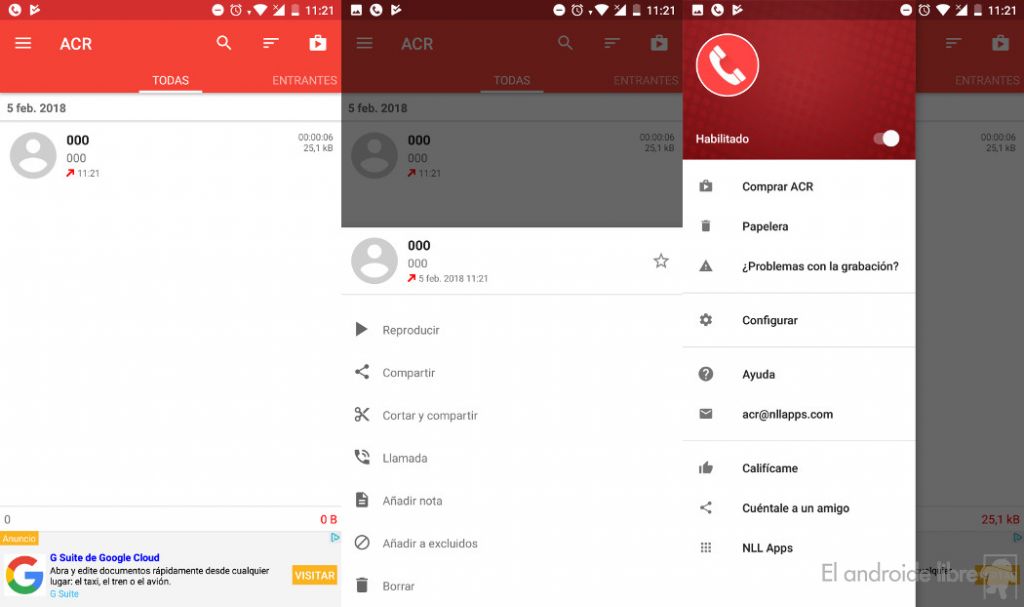Switch to the ENTRANTES tab on first screen
This screenshot has width=1024, height=607.
pos(304,80)
